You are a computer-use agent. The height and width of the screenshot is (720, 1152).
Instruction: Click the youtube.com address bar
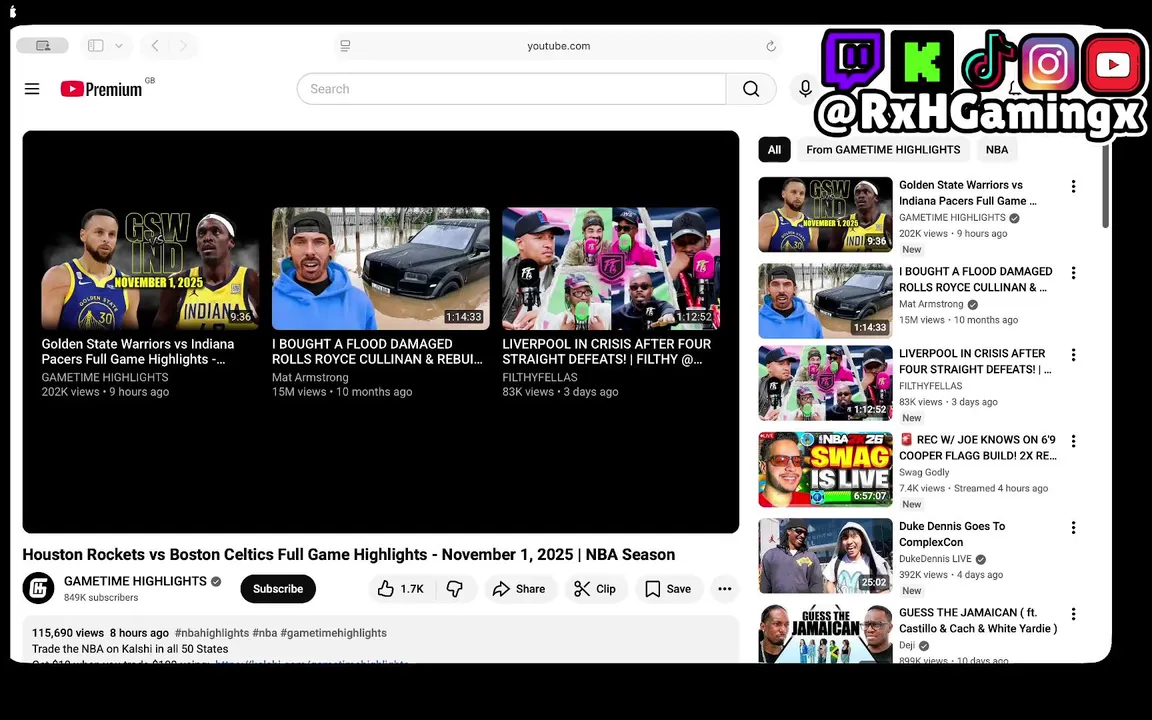pyautogui.click(x=558, y=46)
